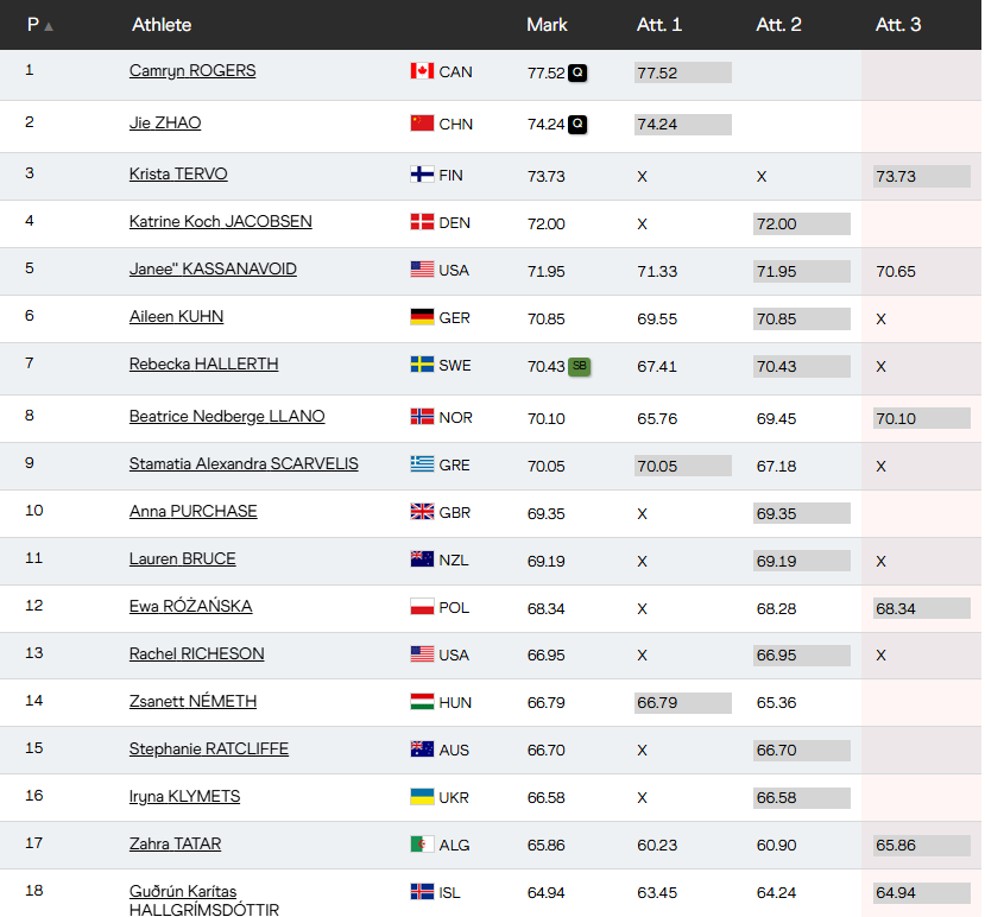The image size is (985, 917).
Task: Open Katrine Koch JACOBSEN profile
Action: 220,222
